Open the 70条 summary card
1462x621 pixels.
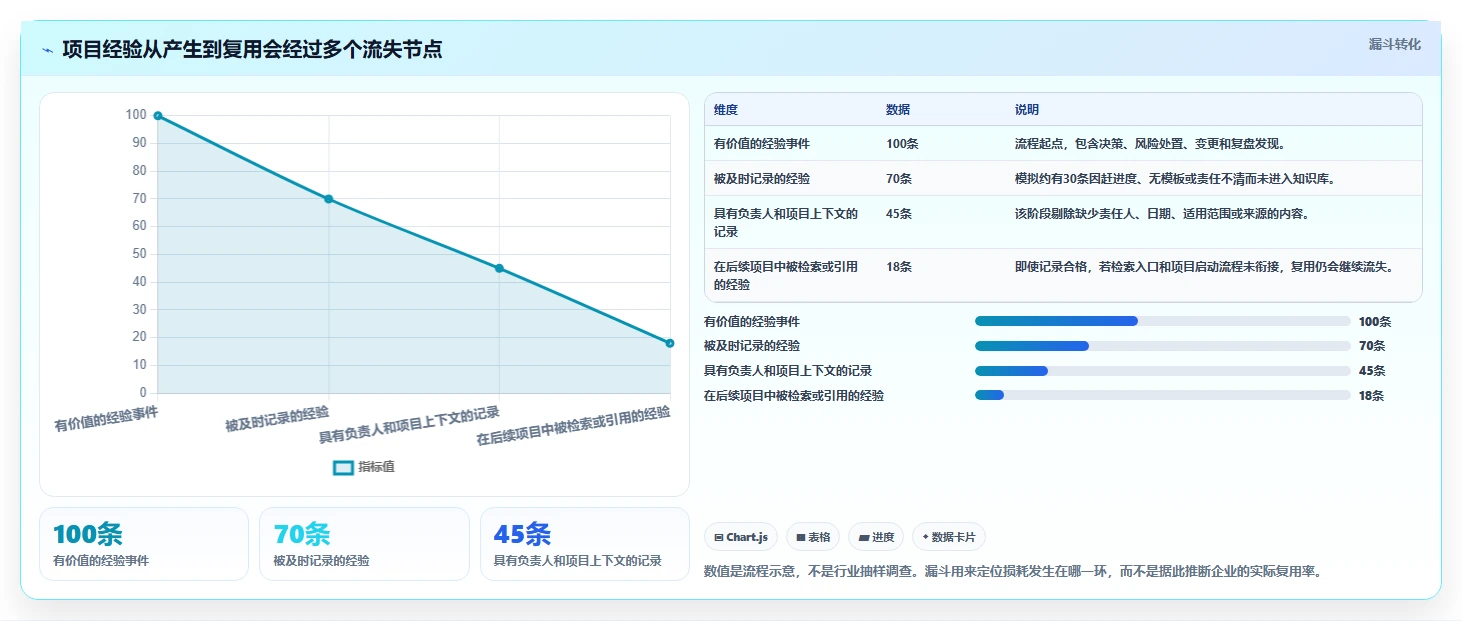[x=364, y=544]
